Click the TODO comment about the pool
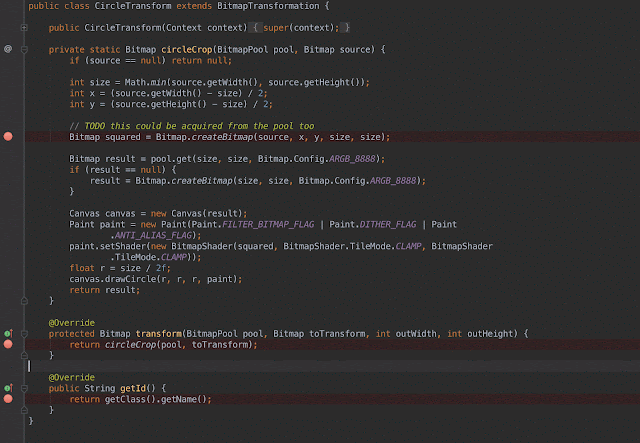 [192, 126]
